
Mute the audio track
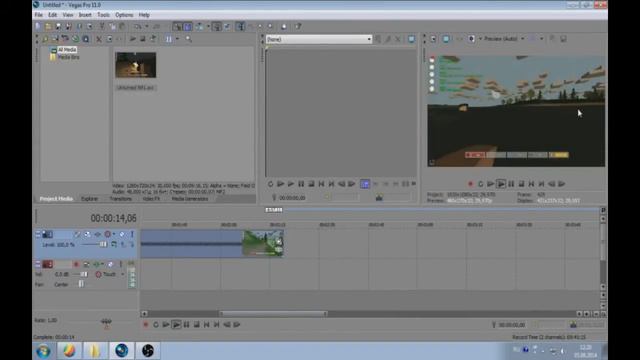(x=111, y=264)
